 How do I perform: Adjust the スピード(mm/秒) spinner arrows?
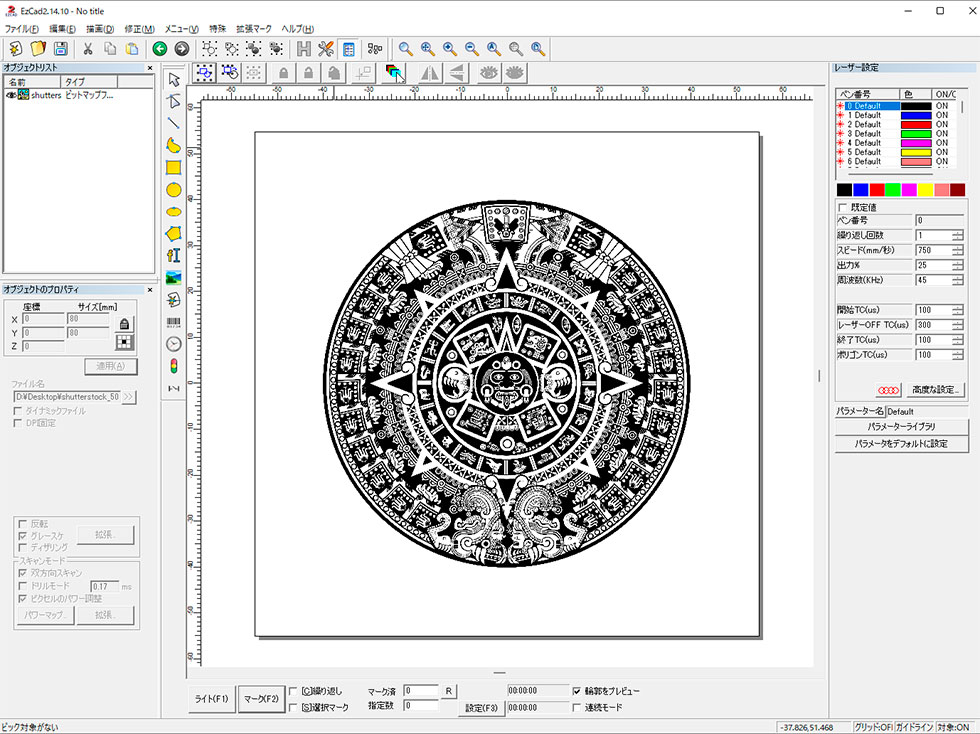(x=958, y=250)
